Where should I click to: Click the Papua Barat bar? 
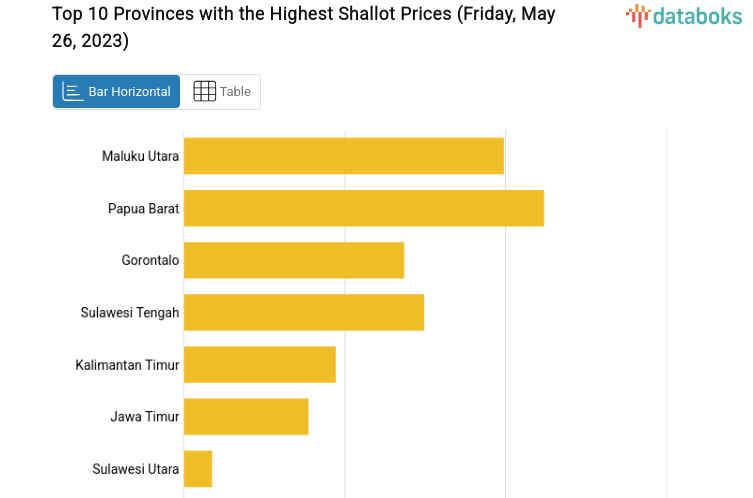(x=363, y=208)
